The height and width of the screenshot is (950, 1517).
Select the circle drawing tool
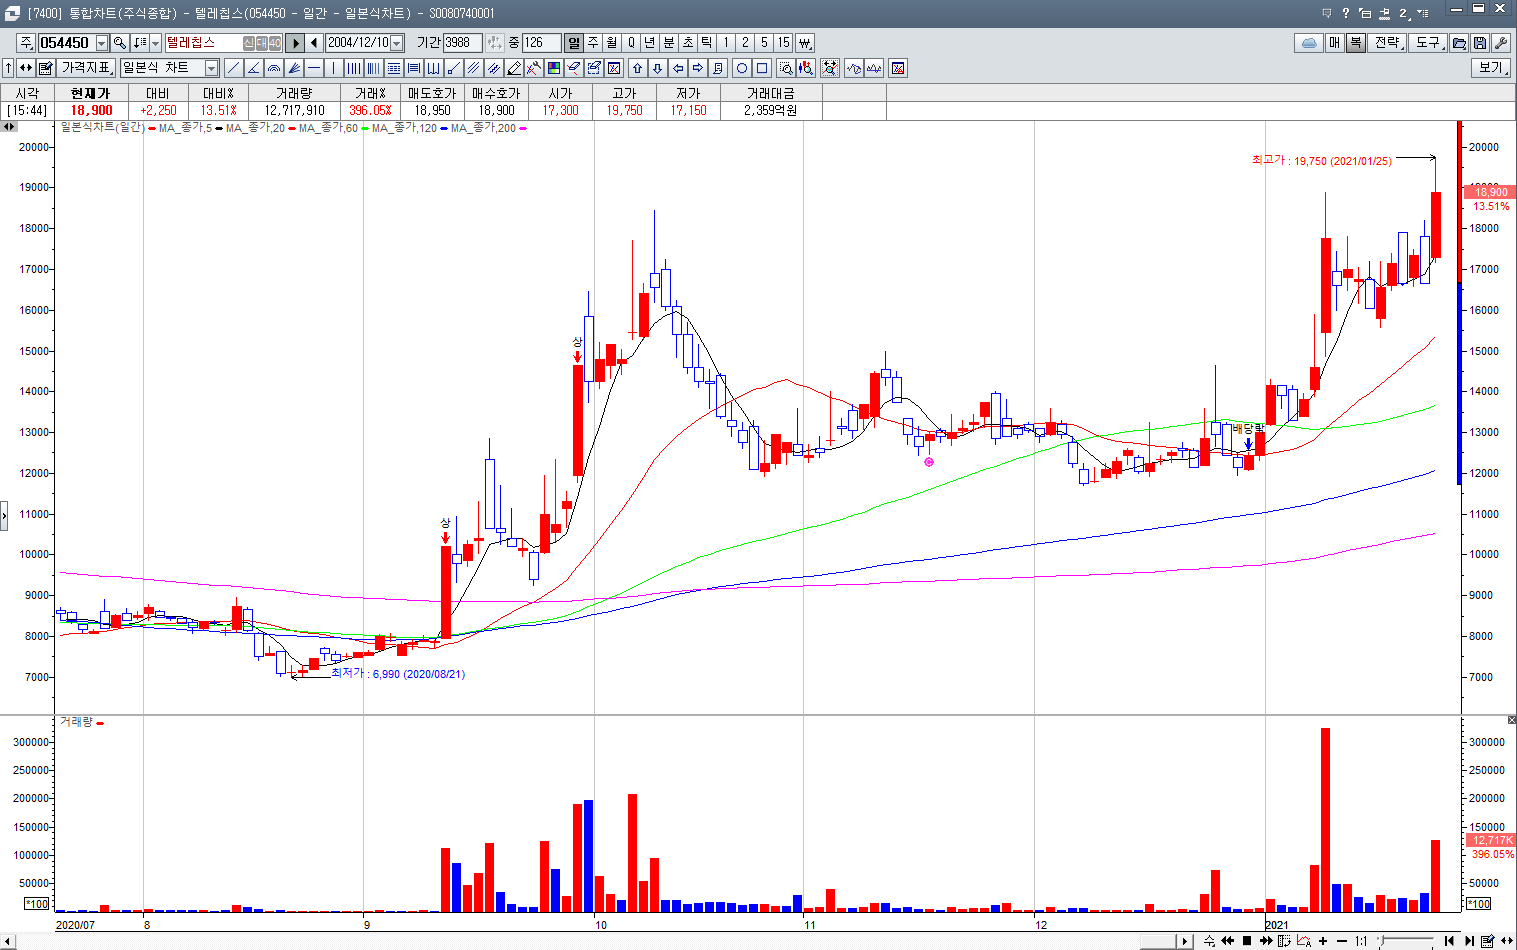(x=742, y=68)
